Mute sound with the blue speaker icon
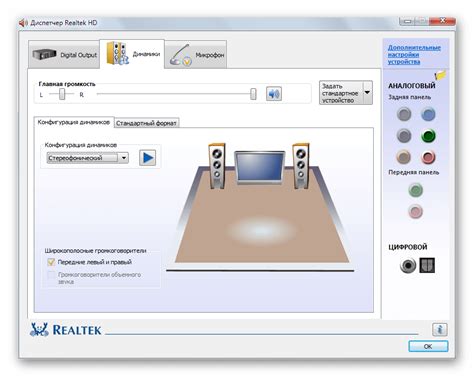The image size is (474, 377). coord(273,94)
